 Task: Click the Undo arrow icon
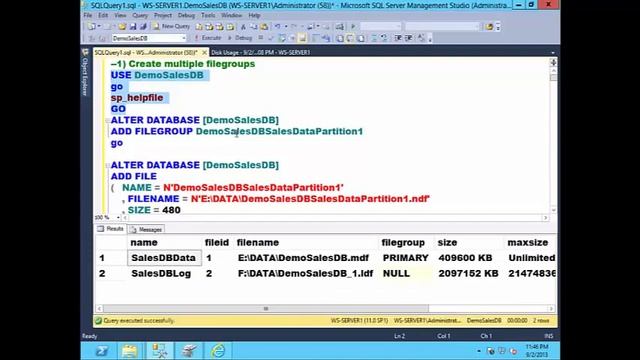278,27
